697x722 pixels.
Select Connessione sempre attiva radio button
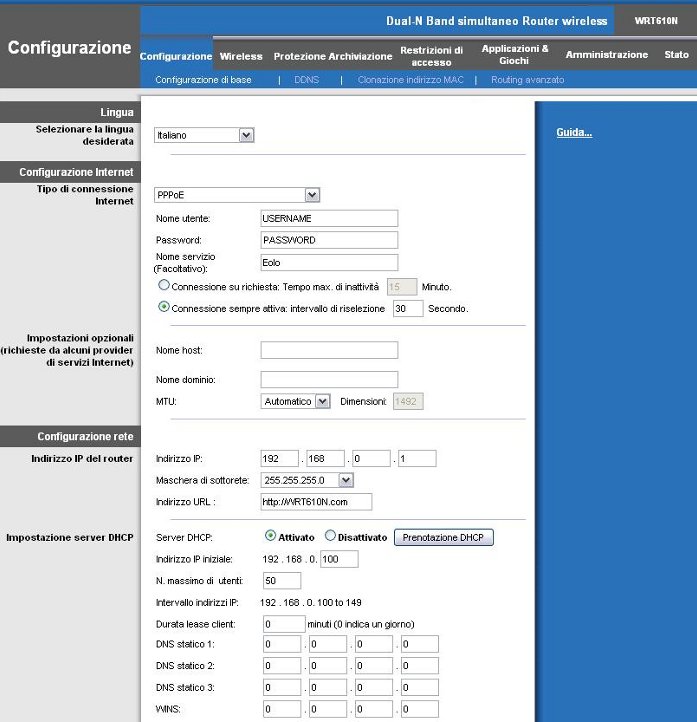point(164,307)
